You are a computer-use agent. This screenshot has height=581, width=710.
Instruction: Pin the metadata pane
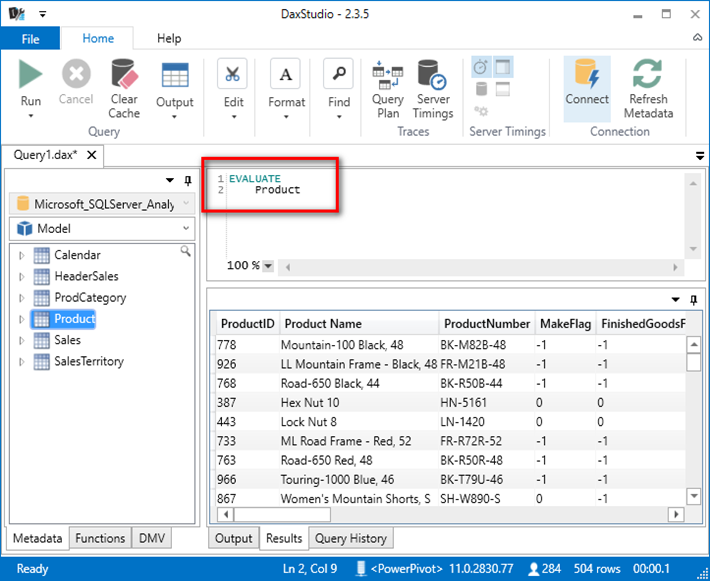(188, 180)
